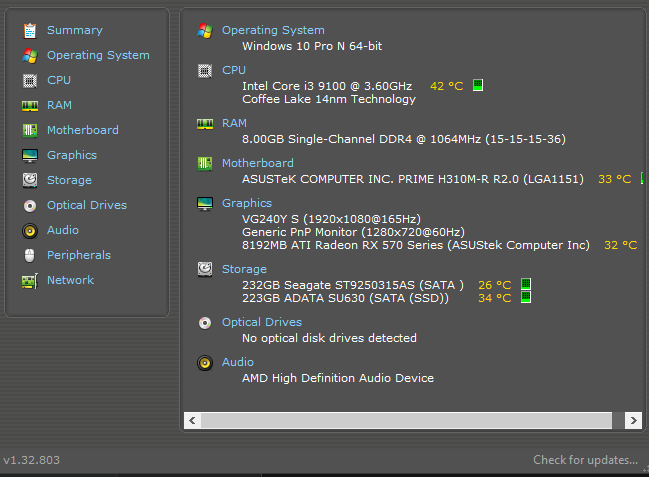Image resolution: width=649 pixels, height=477 pixels.
Task: Click the Motherboard icon in summary pane
Action: [x=205, y=164]
